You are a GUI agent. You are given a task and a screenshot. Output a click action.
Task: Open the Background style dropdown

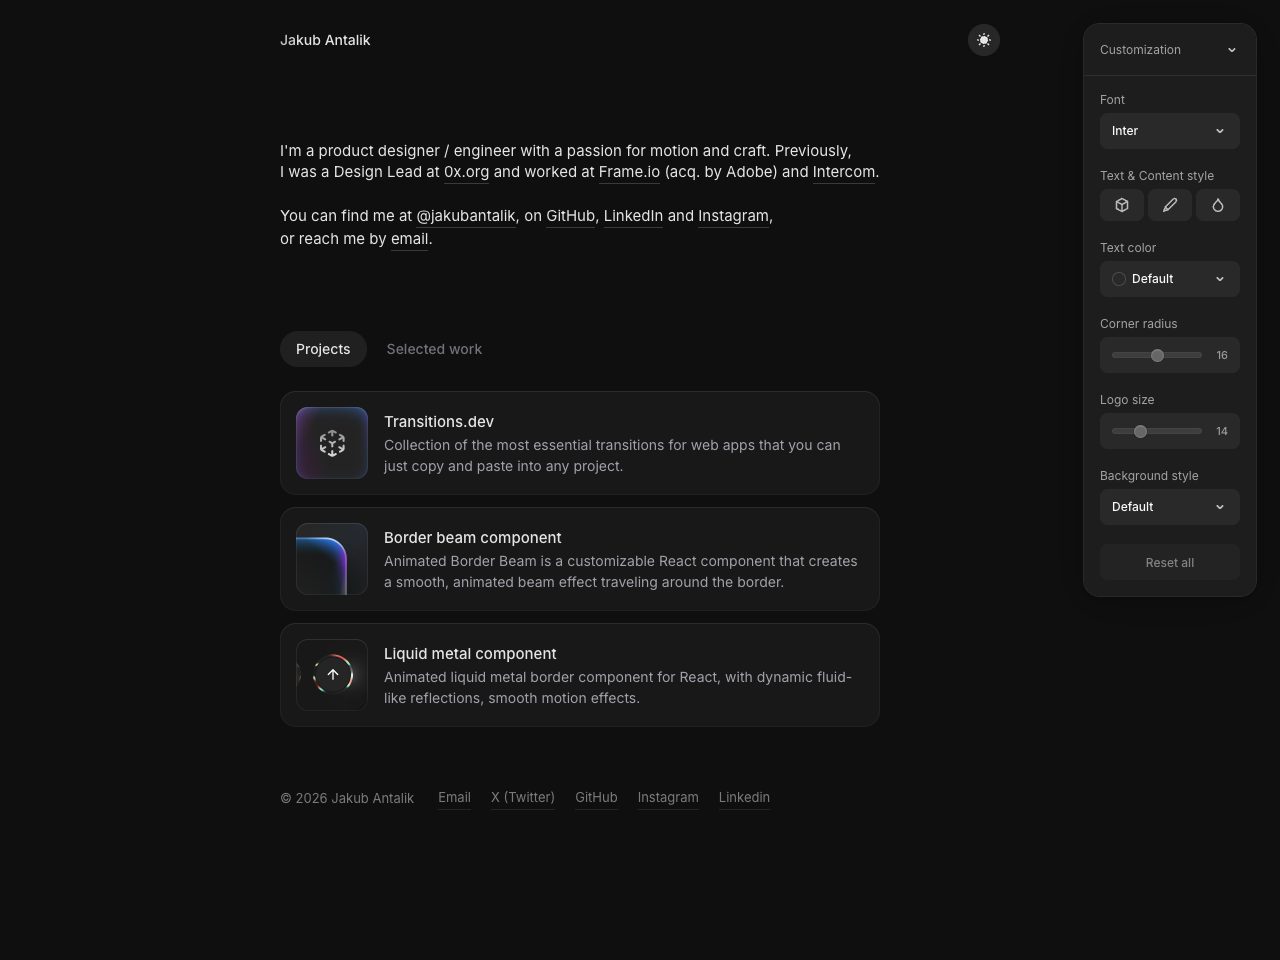click(1170, 507)
